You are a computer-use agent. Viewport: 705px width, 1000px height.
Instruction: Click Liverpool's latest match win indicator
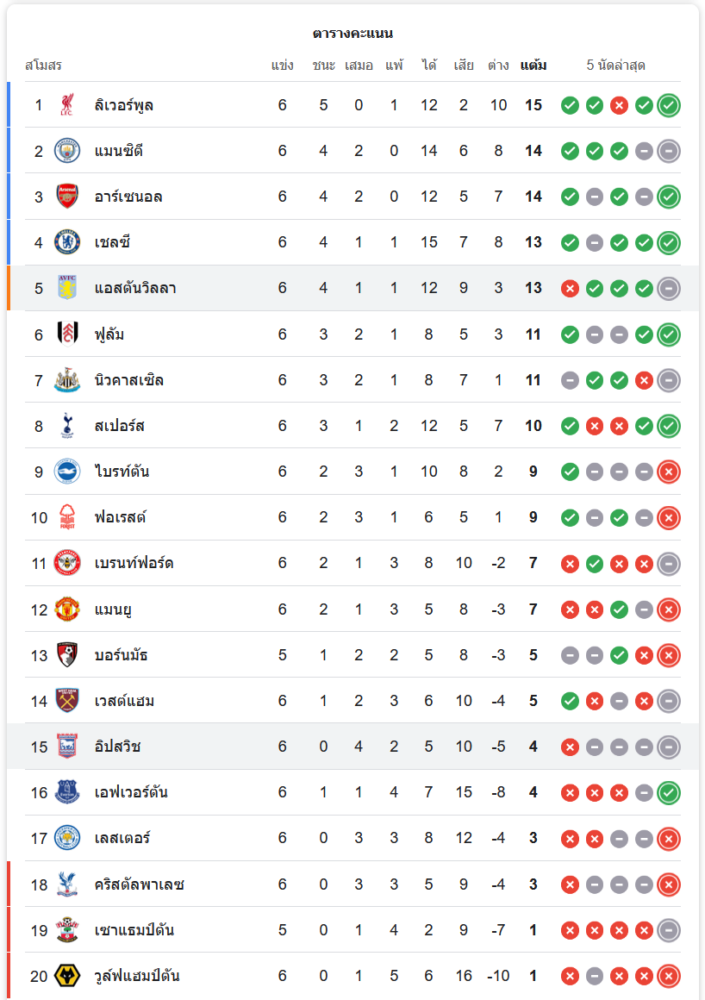669,105
